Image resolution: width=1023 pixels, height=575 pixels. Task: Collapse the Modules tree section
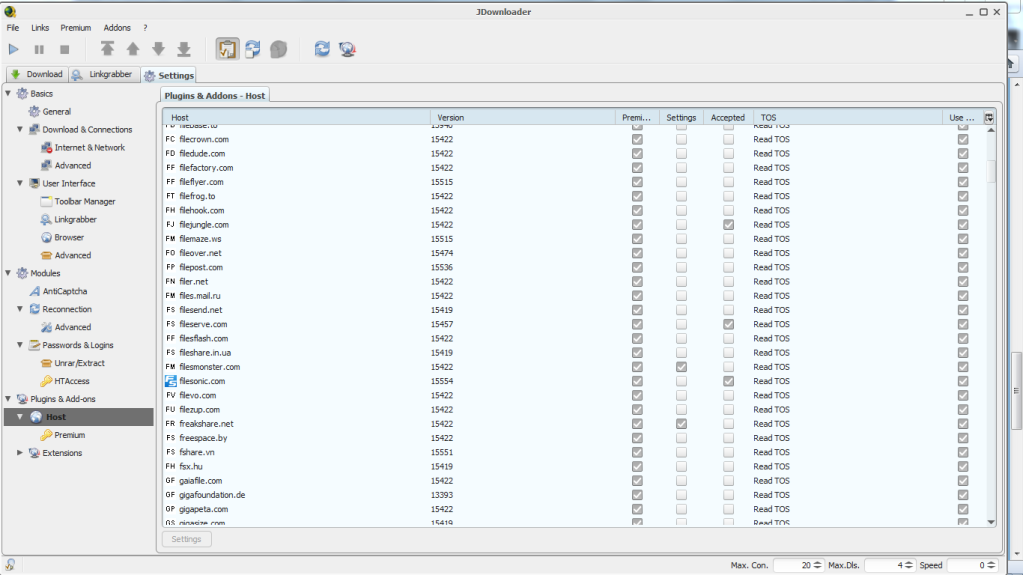tap(8, 273)
